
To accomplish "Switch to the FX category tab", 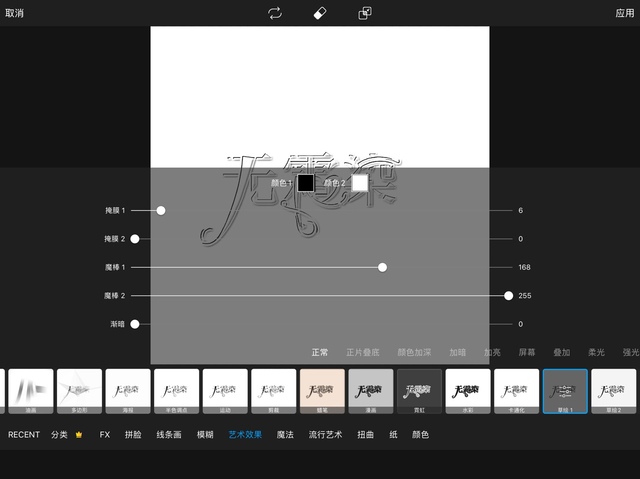I will [105, 435].
